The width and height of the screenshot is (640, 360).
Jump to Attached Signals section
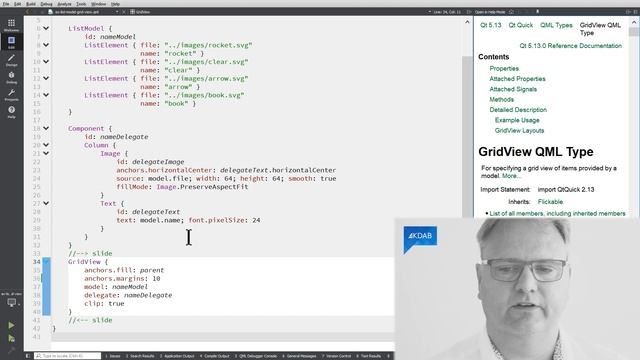[x=513, y=89]
